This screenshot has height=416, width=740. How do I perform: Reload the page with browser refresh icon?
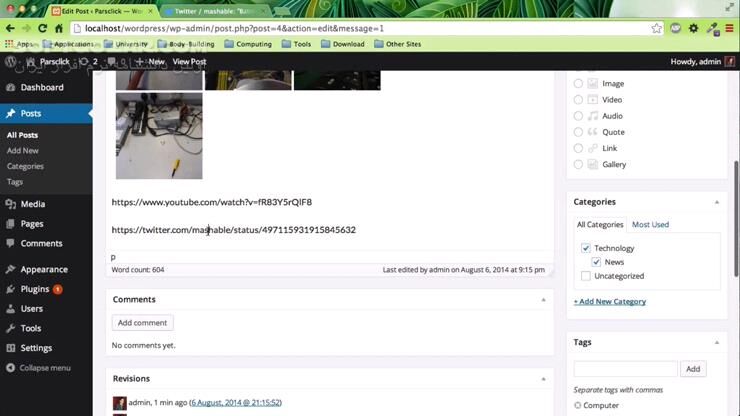pyautogui.click(x=43, y=28)
